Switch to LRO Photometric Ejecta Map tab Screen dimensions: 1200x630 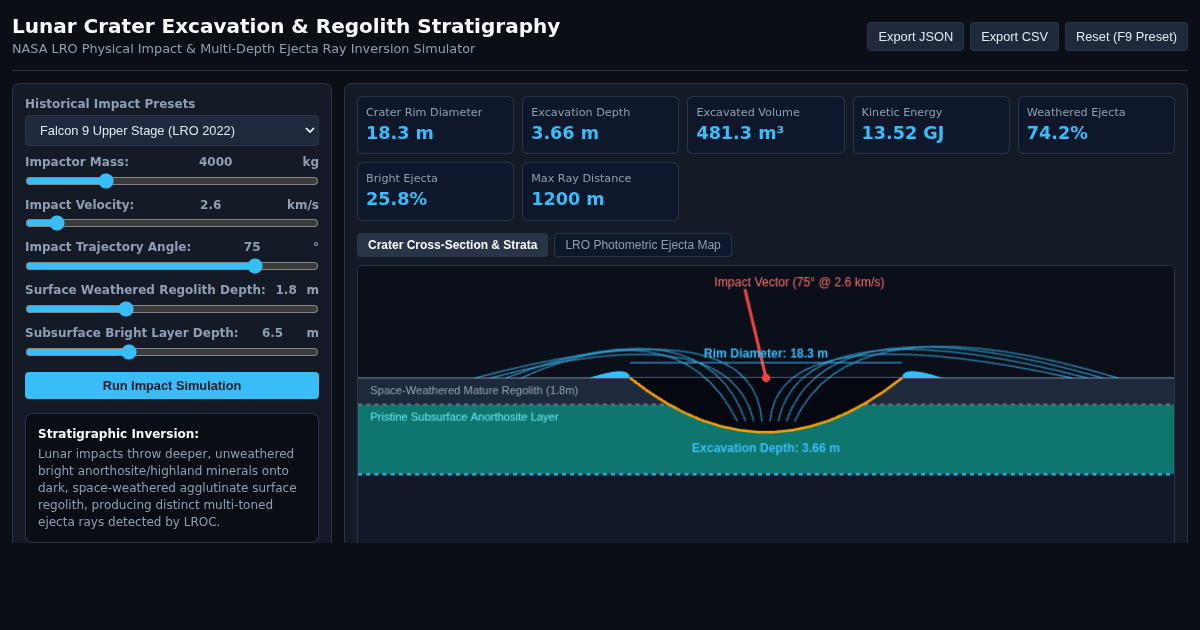tap(643, 245)
